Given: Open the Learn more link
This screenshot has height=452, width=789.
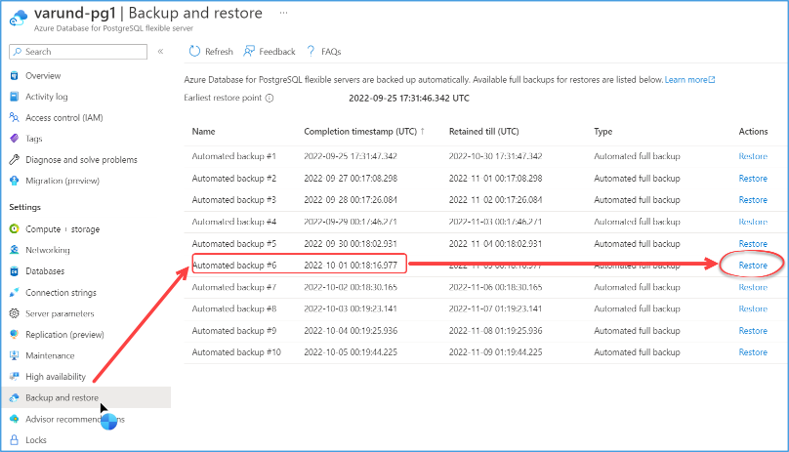Looking at the screenshot, I should click(x=690, y=80).
